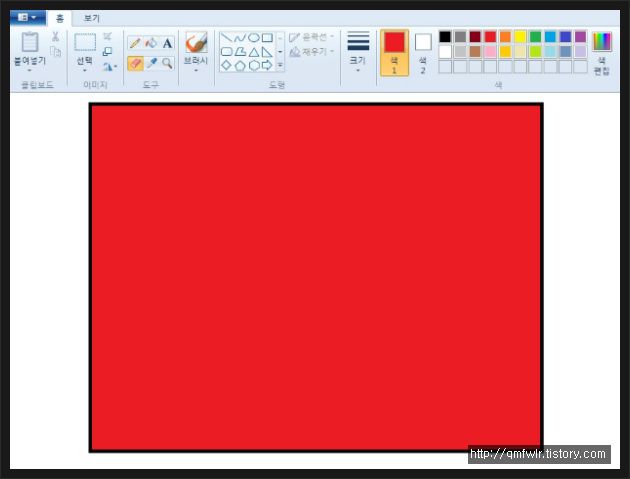Open the Paint application menu button
The width and height of the screenshot is (630, 479).
[27, 18]
